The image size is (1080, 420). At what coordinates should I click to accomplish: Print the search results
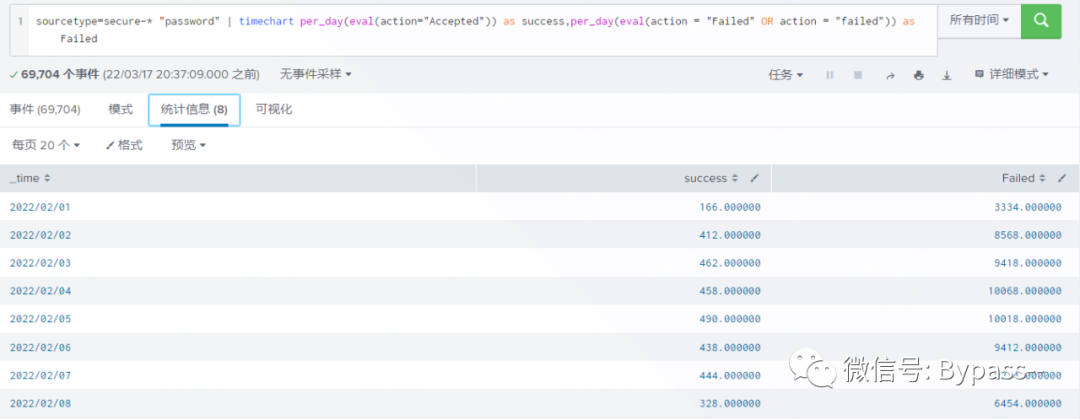[x=918, y=75]
